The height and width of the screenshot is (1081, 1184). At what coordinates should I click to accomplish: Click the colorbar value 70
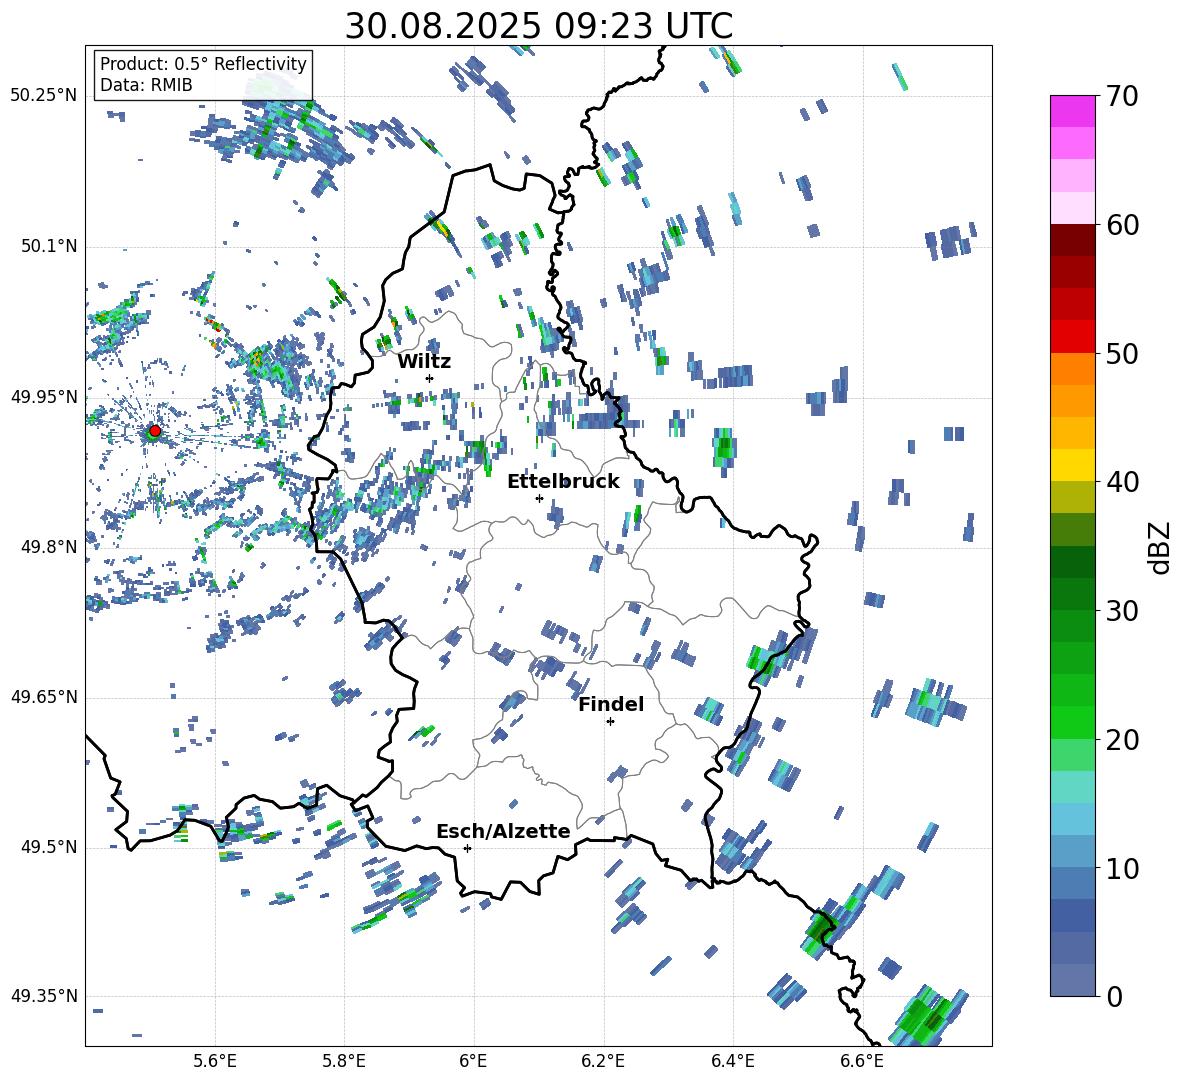(1123, 97)
